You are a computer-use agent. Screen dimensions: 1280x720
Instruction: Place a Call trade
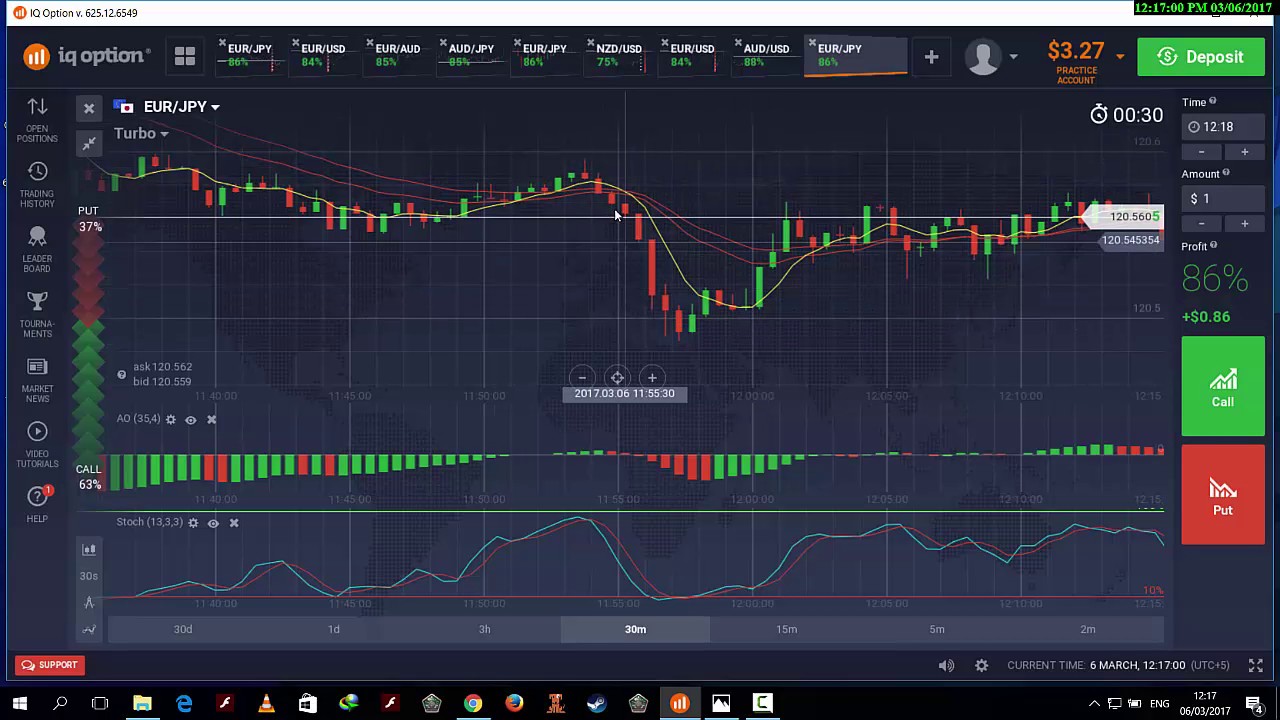coord(1223,387)
